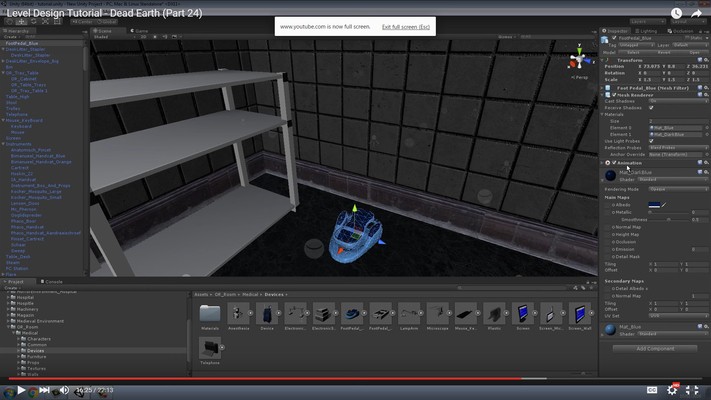Switch to the Game tab
Viewport: 711px width, 400px height.
[x=139, y=31]
